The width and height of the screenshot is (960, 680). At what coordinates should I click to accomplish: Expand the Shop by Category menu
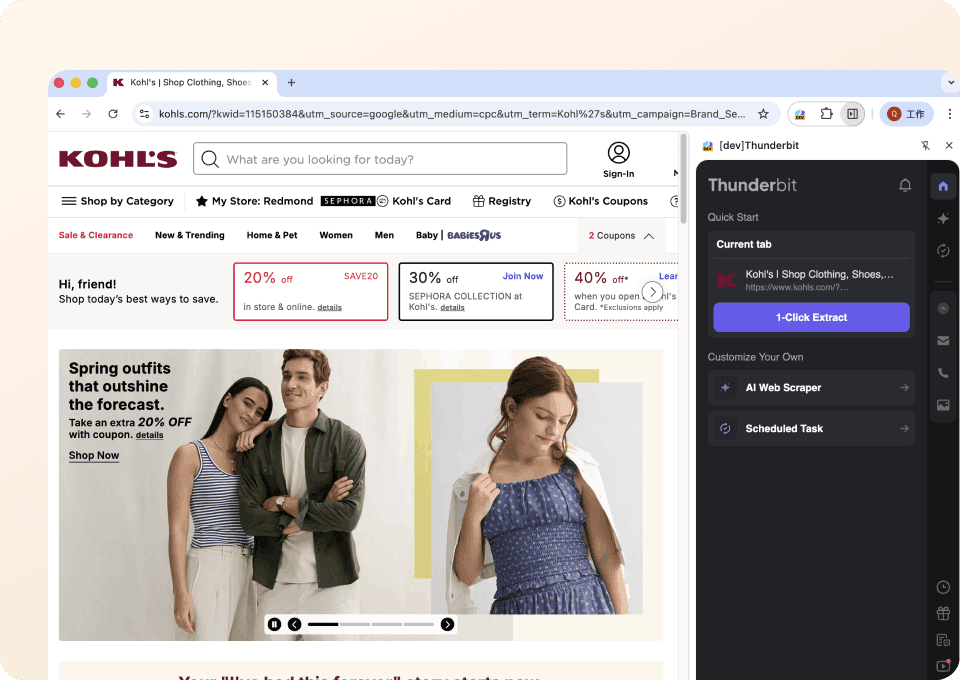[117, 201]
